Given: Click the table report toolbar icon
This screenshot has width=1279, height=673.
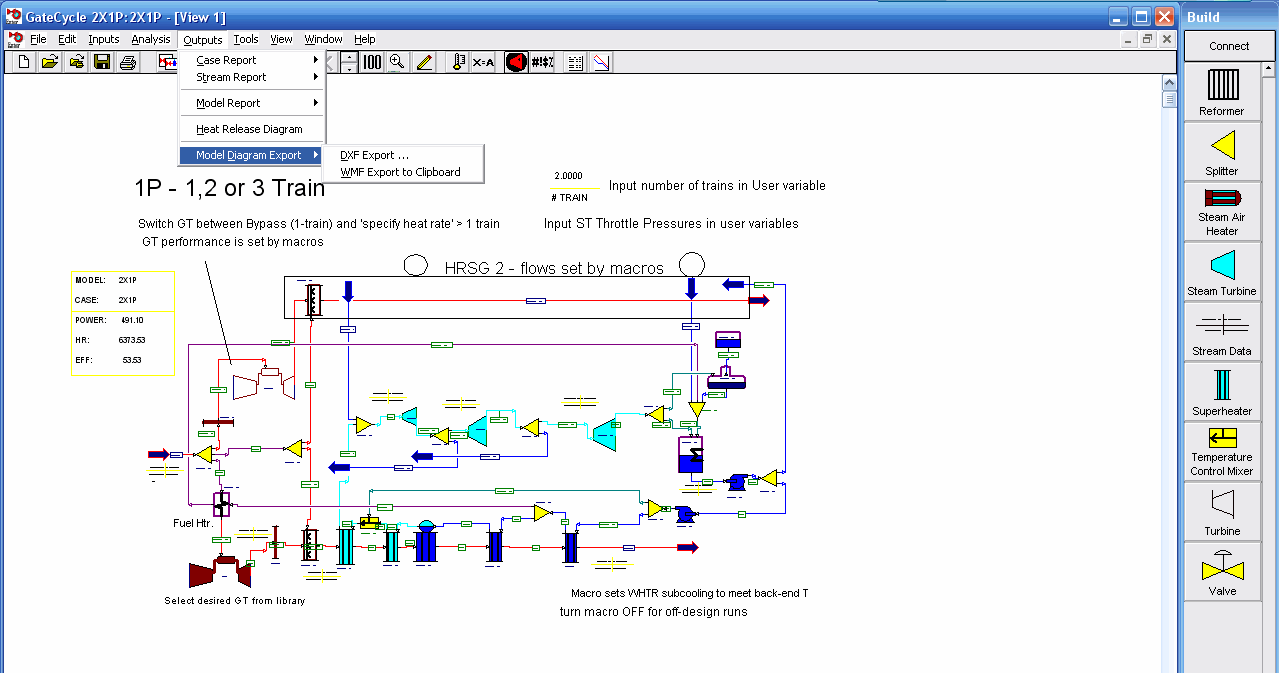Looking at the screenshot, I should click(575, 62).
